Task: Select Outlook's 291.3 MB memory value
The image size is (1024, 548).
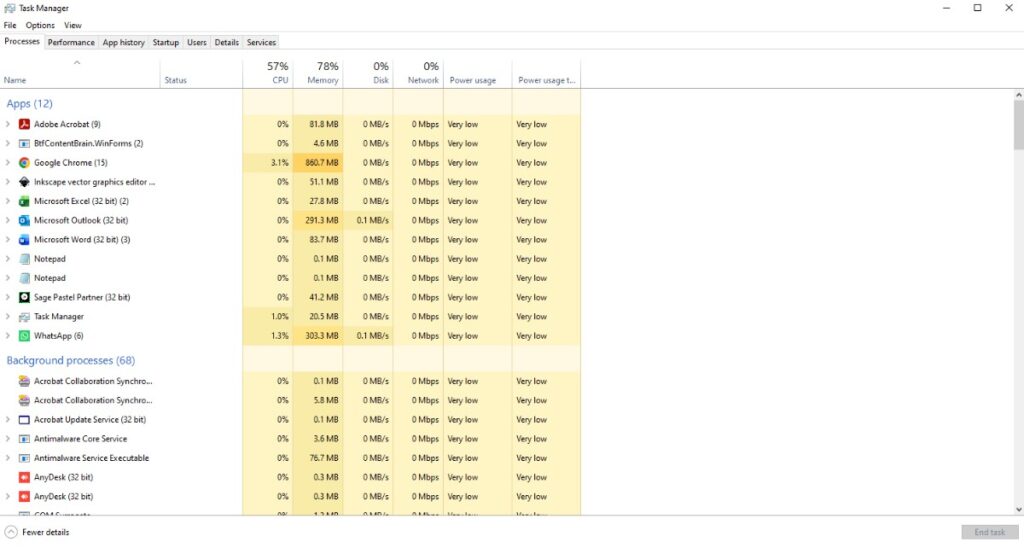Action: point(322,221)
